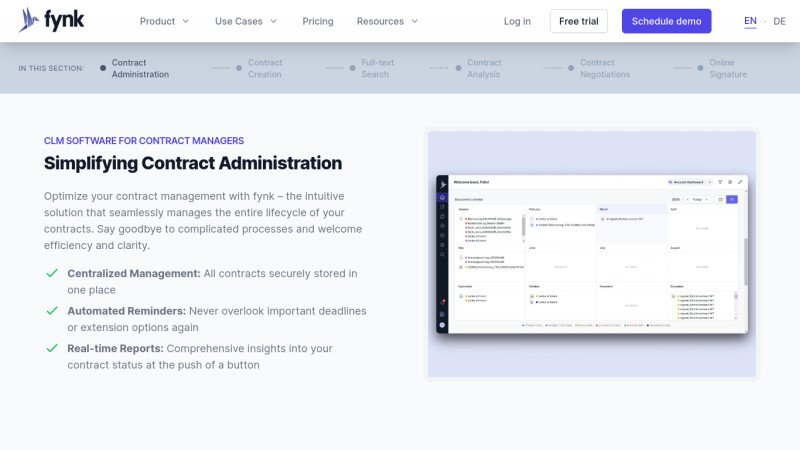This screenshot has width=800, height=450.
Task: Click the home icon in the dashboard preview sidebar
Action: (442, 198)
